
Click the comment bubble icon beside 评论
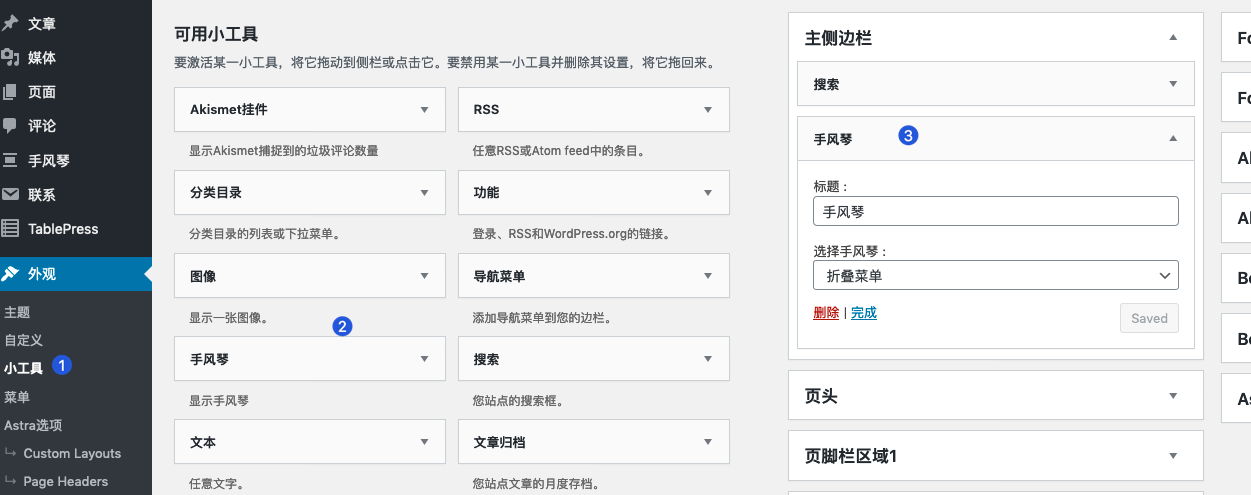10,126
